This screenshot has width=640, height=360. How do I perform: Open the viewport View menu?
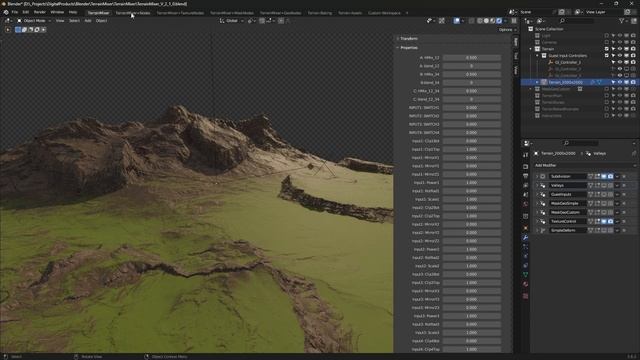point(60,20)
